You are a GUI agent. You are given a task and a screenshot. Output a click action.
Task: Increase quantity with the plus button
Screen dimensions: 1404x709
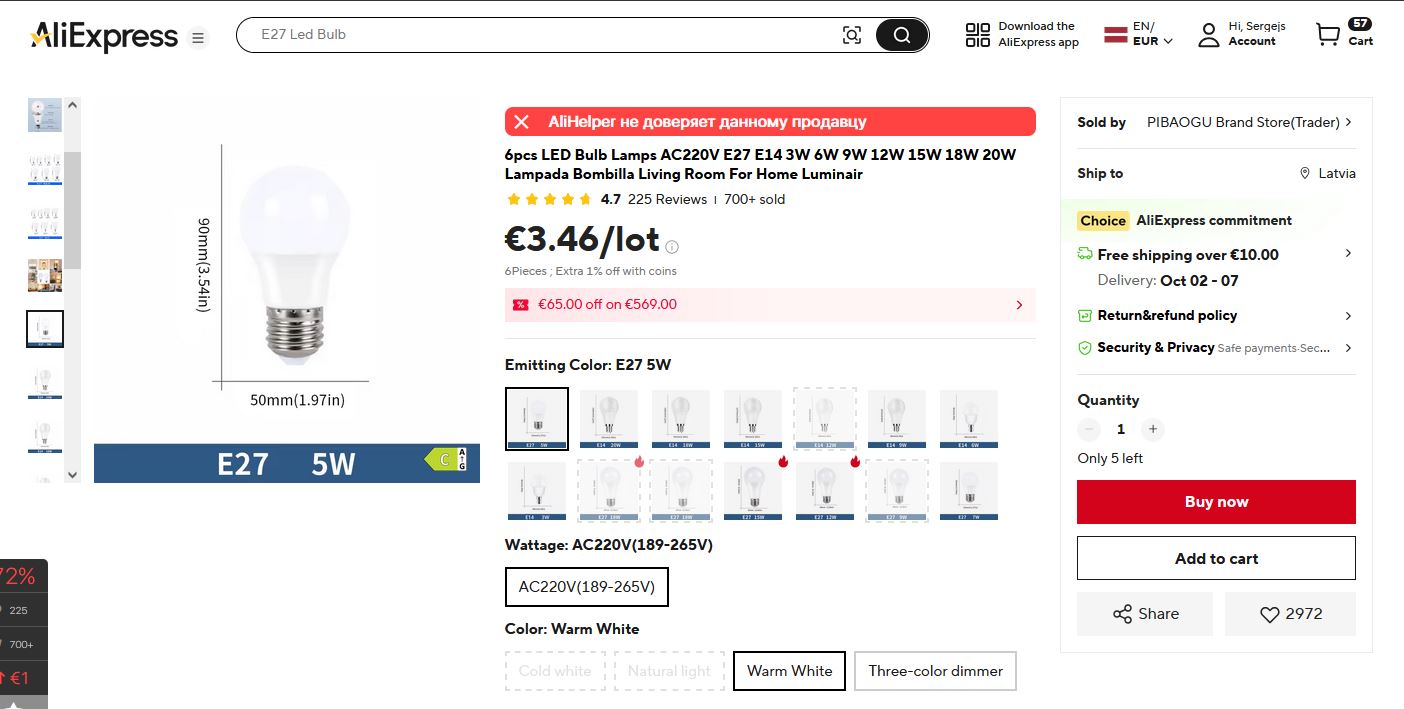click(x=1153, y=429)
